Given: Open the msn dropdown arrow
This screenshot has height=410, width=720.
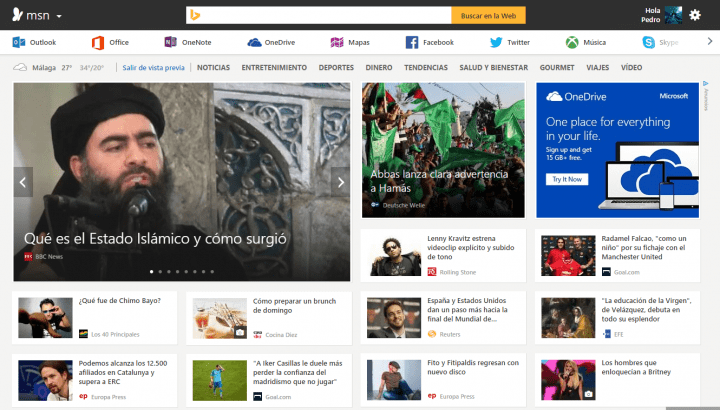Looking at the screenshot, I should [x=59, y=16].
